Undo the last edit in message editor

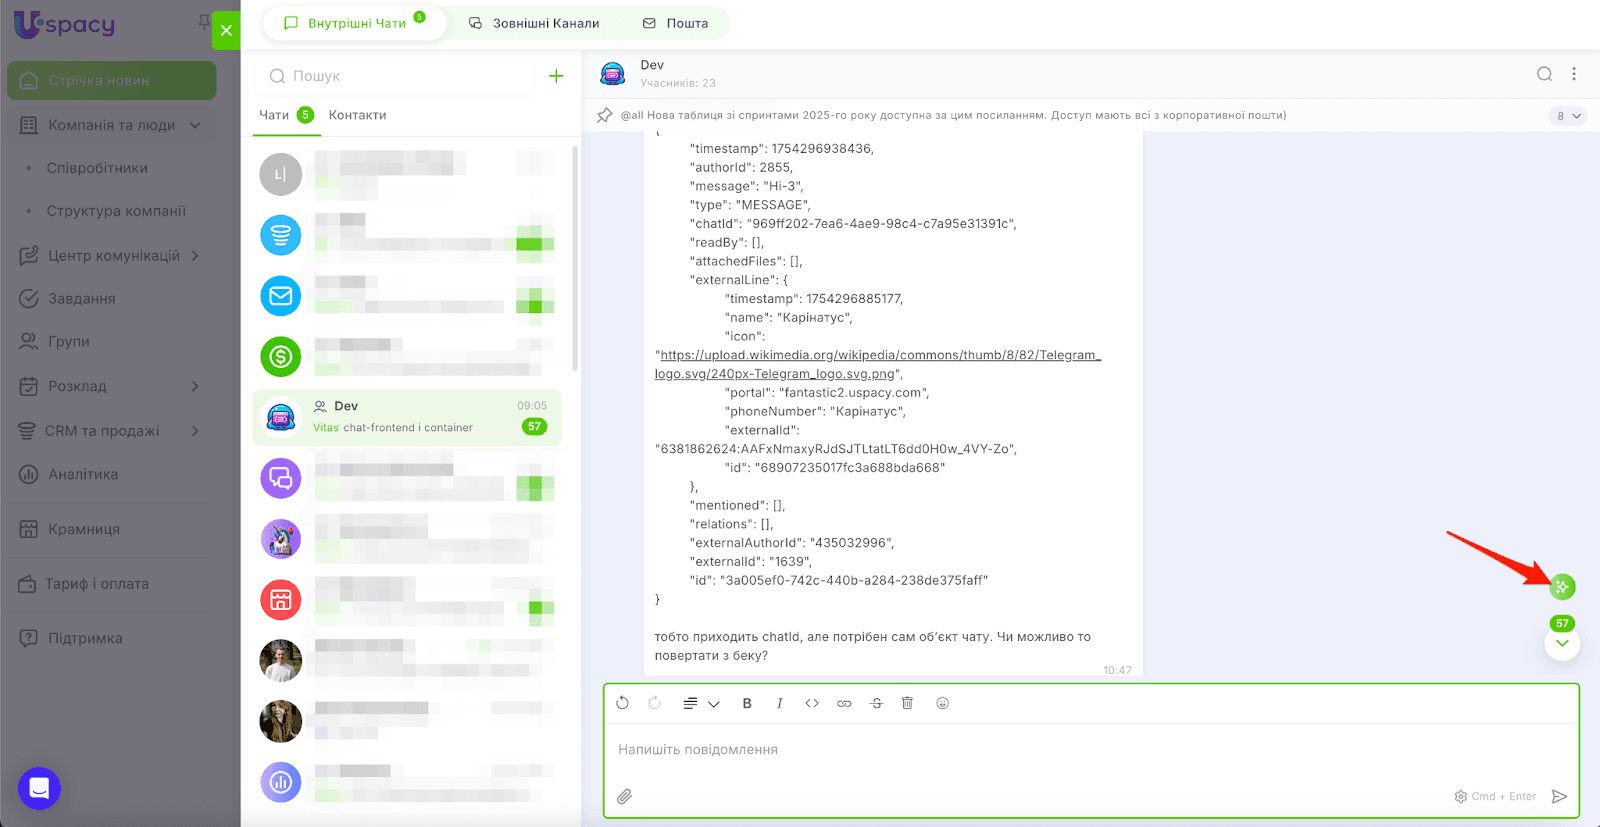[623, 703]
